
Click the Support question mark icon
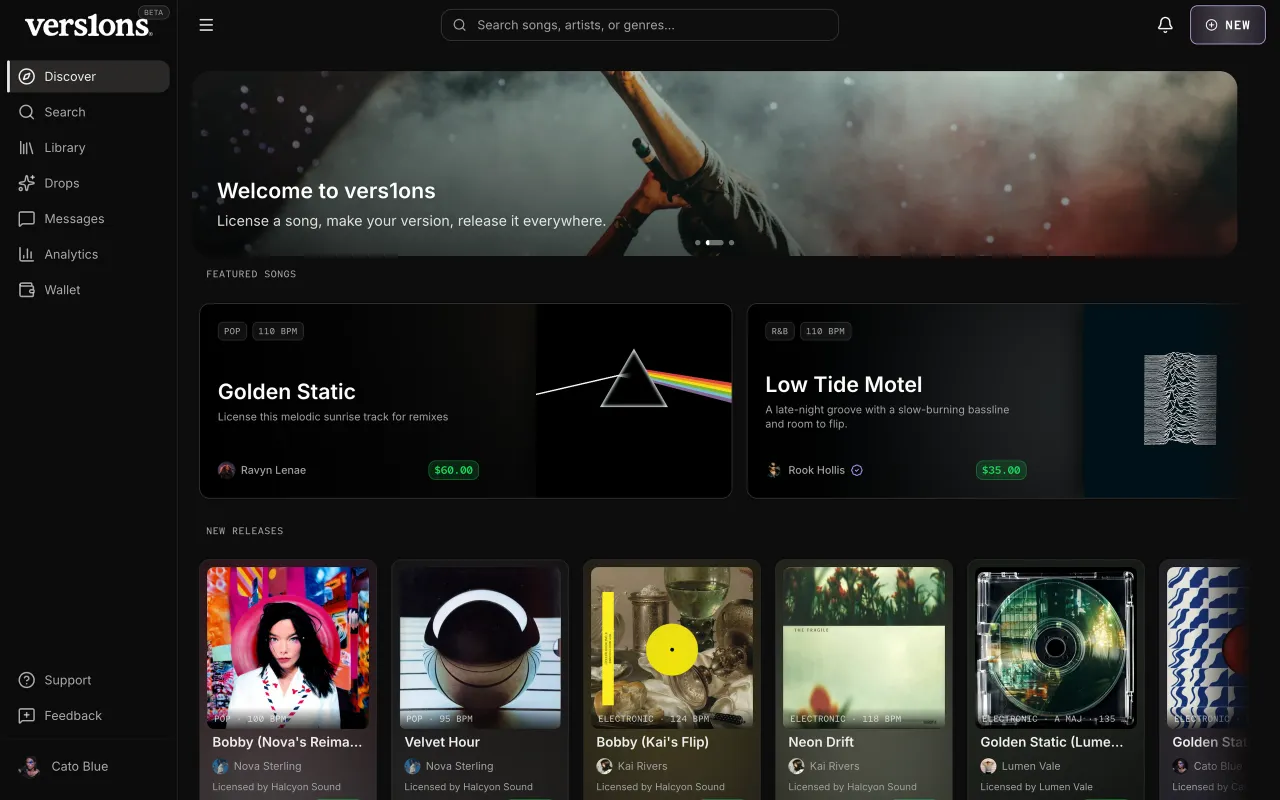point(27,680)
